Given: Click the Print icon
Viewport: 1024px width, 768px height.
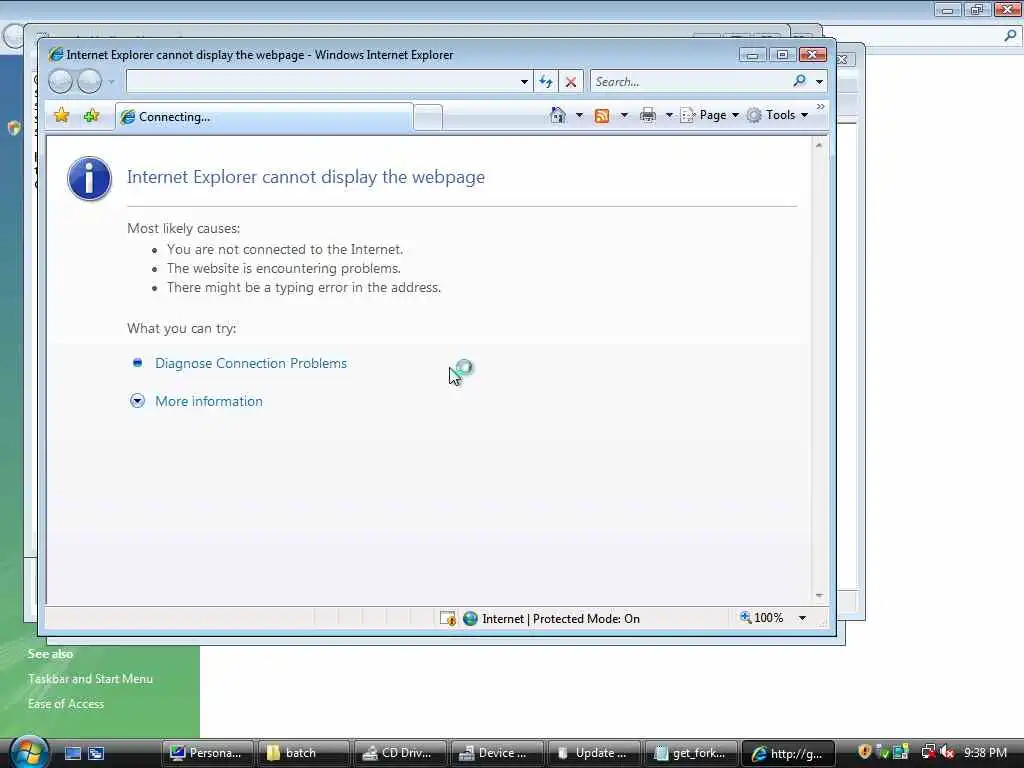Looking at the screenshot, I should pyautogui.click(x=647, y=116).
